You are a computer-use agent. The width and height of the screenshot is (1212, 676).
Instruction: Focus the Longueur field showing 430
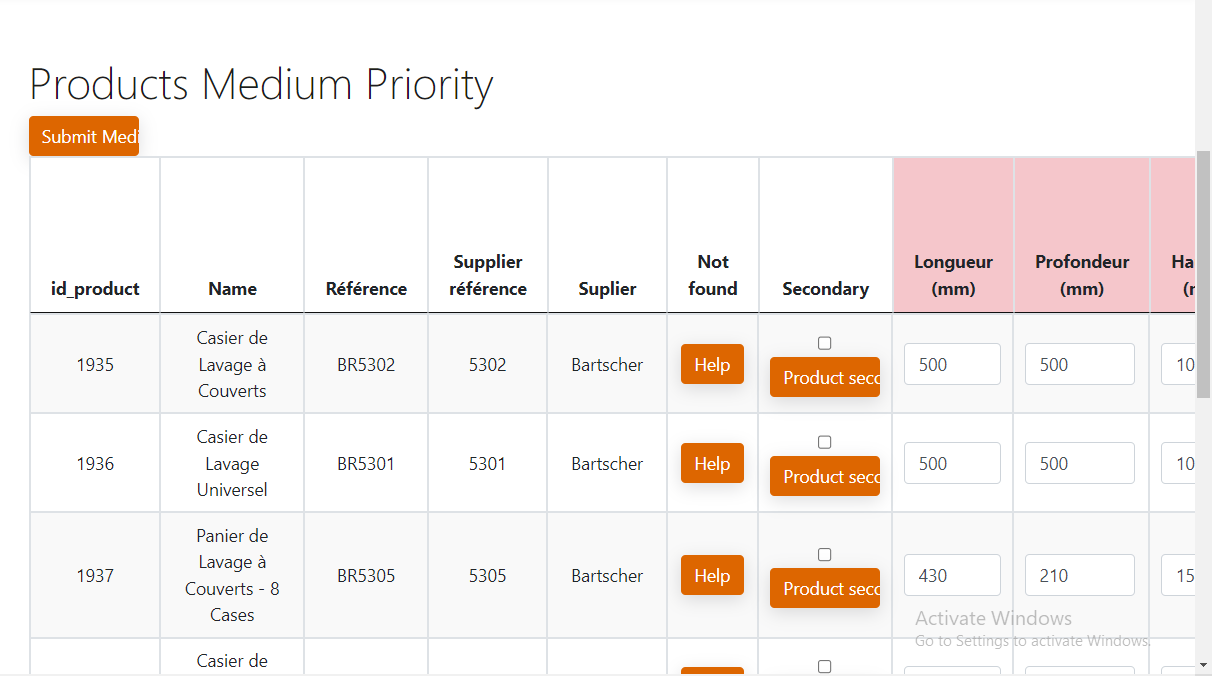point(952,575)
